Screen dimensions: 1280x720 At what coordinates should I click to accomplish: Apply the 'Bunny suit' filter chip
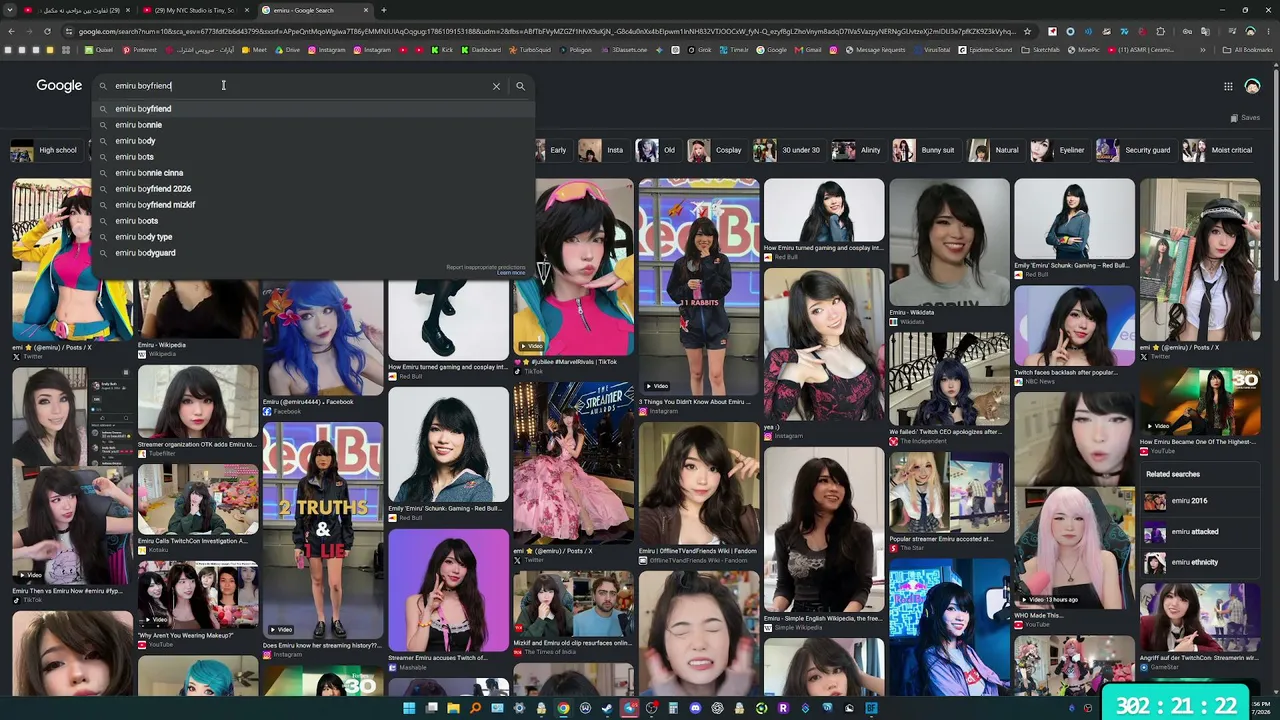924,150
